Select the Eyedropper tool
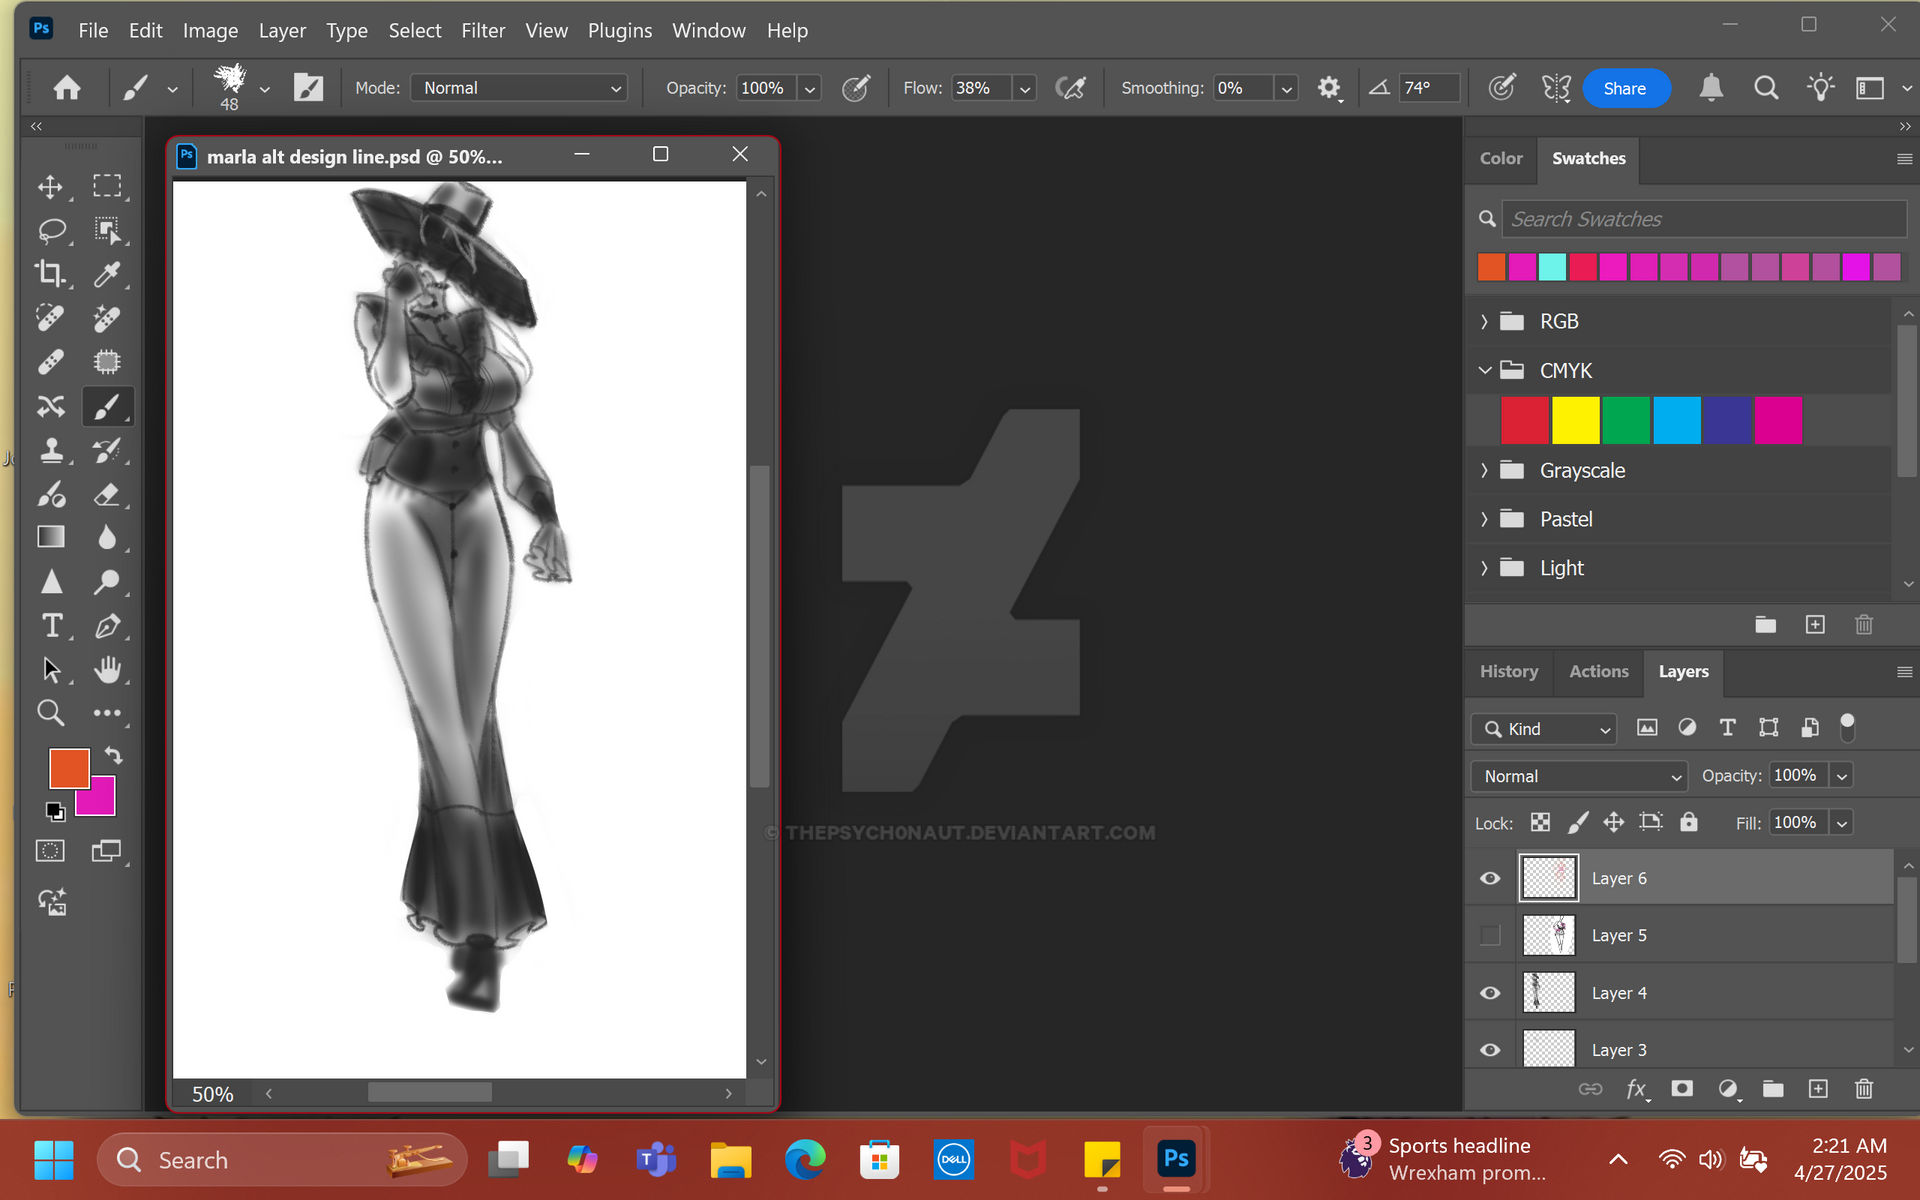The height and width of the screenshot is (1200, 1920). click(x=107, y=274)
